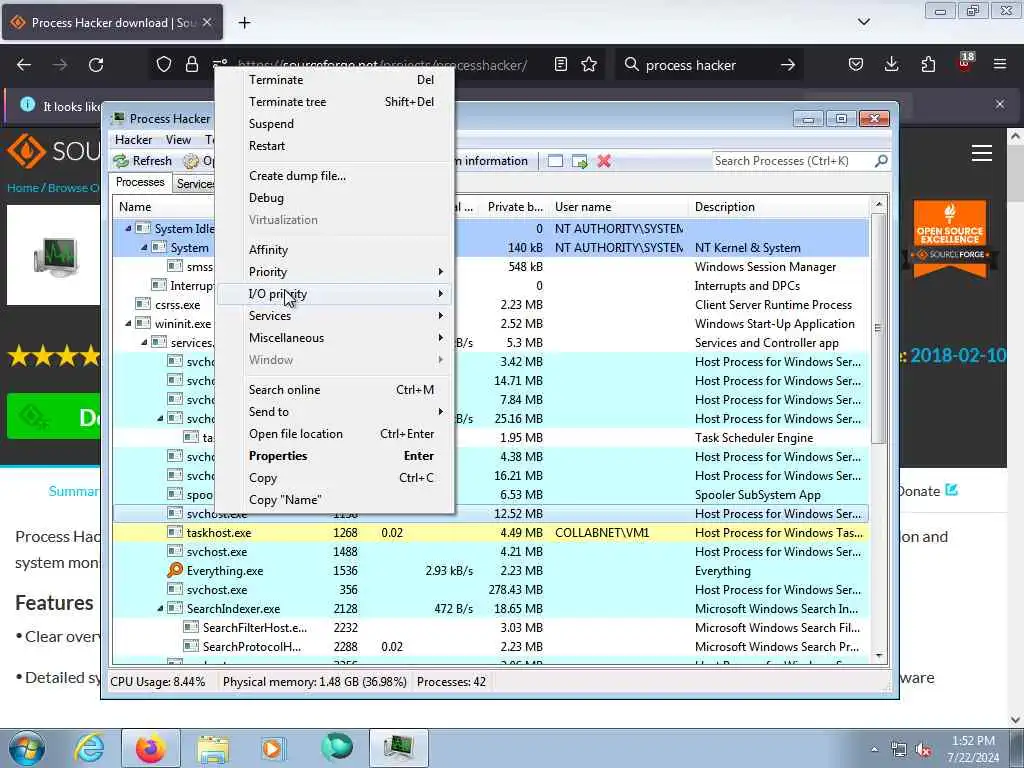Open Windows Media Player taskbar icon
The width and height of the screenshot is (1024, 768).
tap(272, 748)
